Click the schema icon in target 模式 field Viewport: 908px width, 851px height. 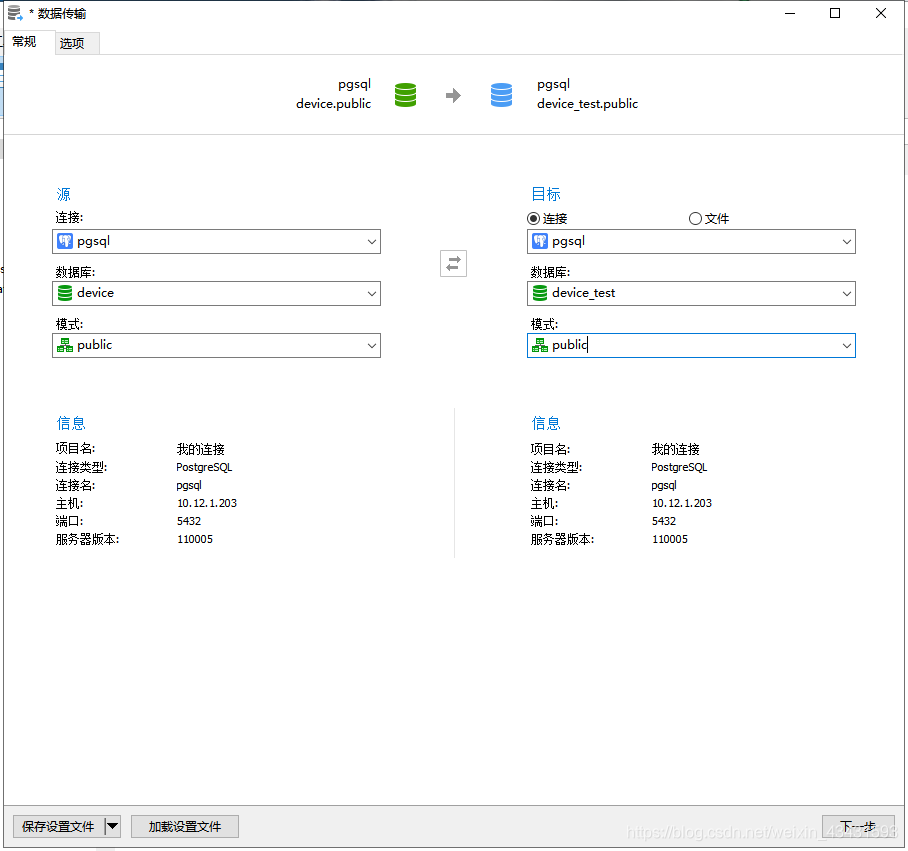(x=540, y=345)
